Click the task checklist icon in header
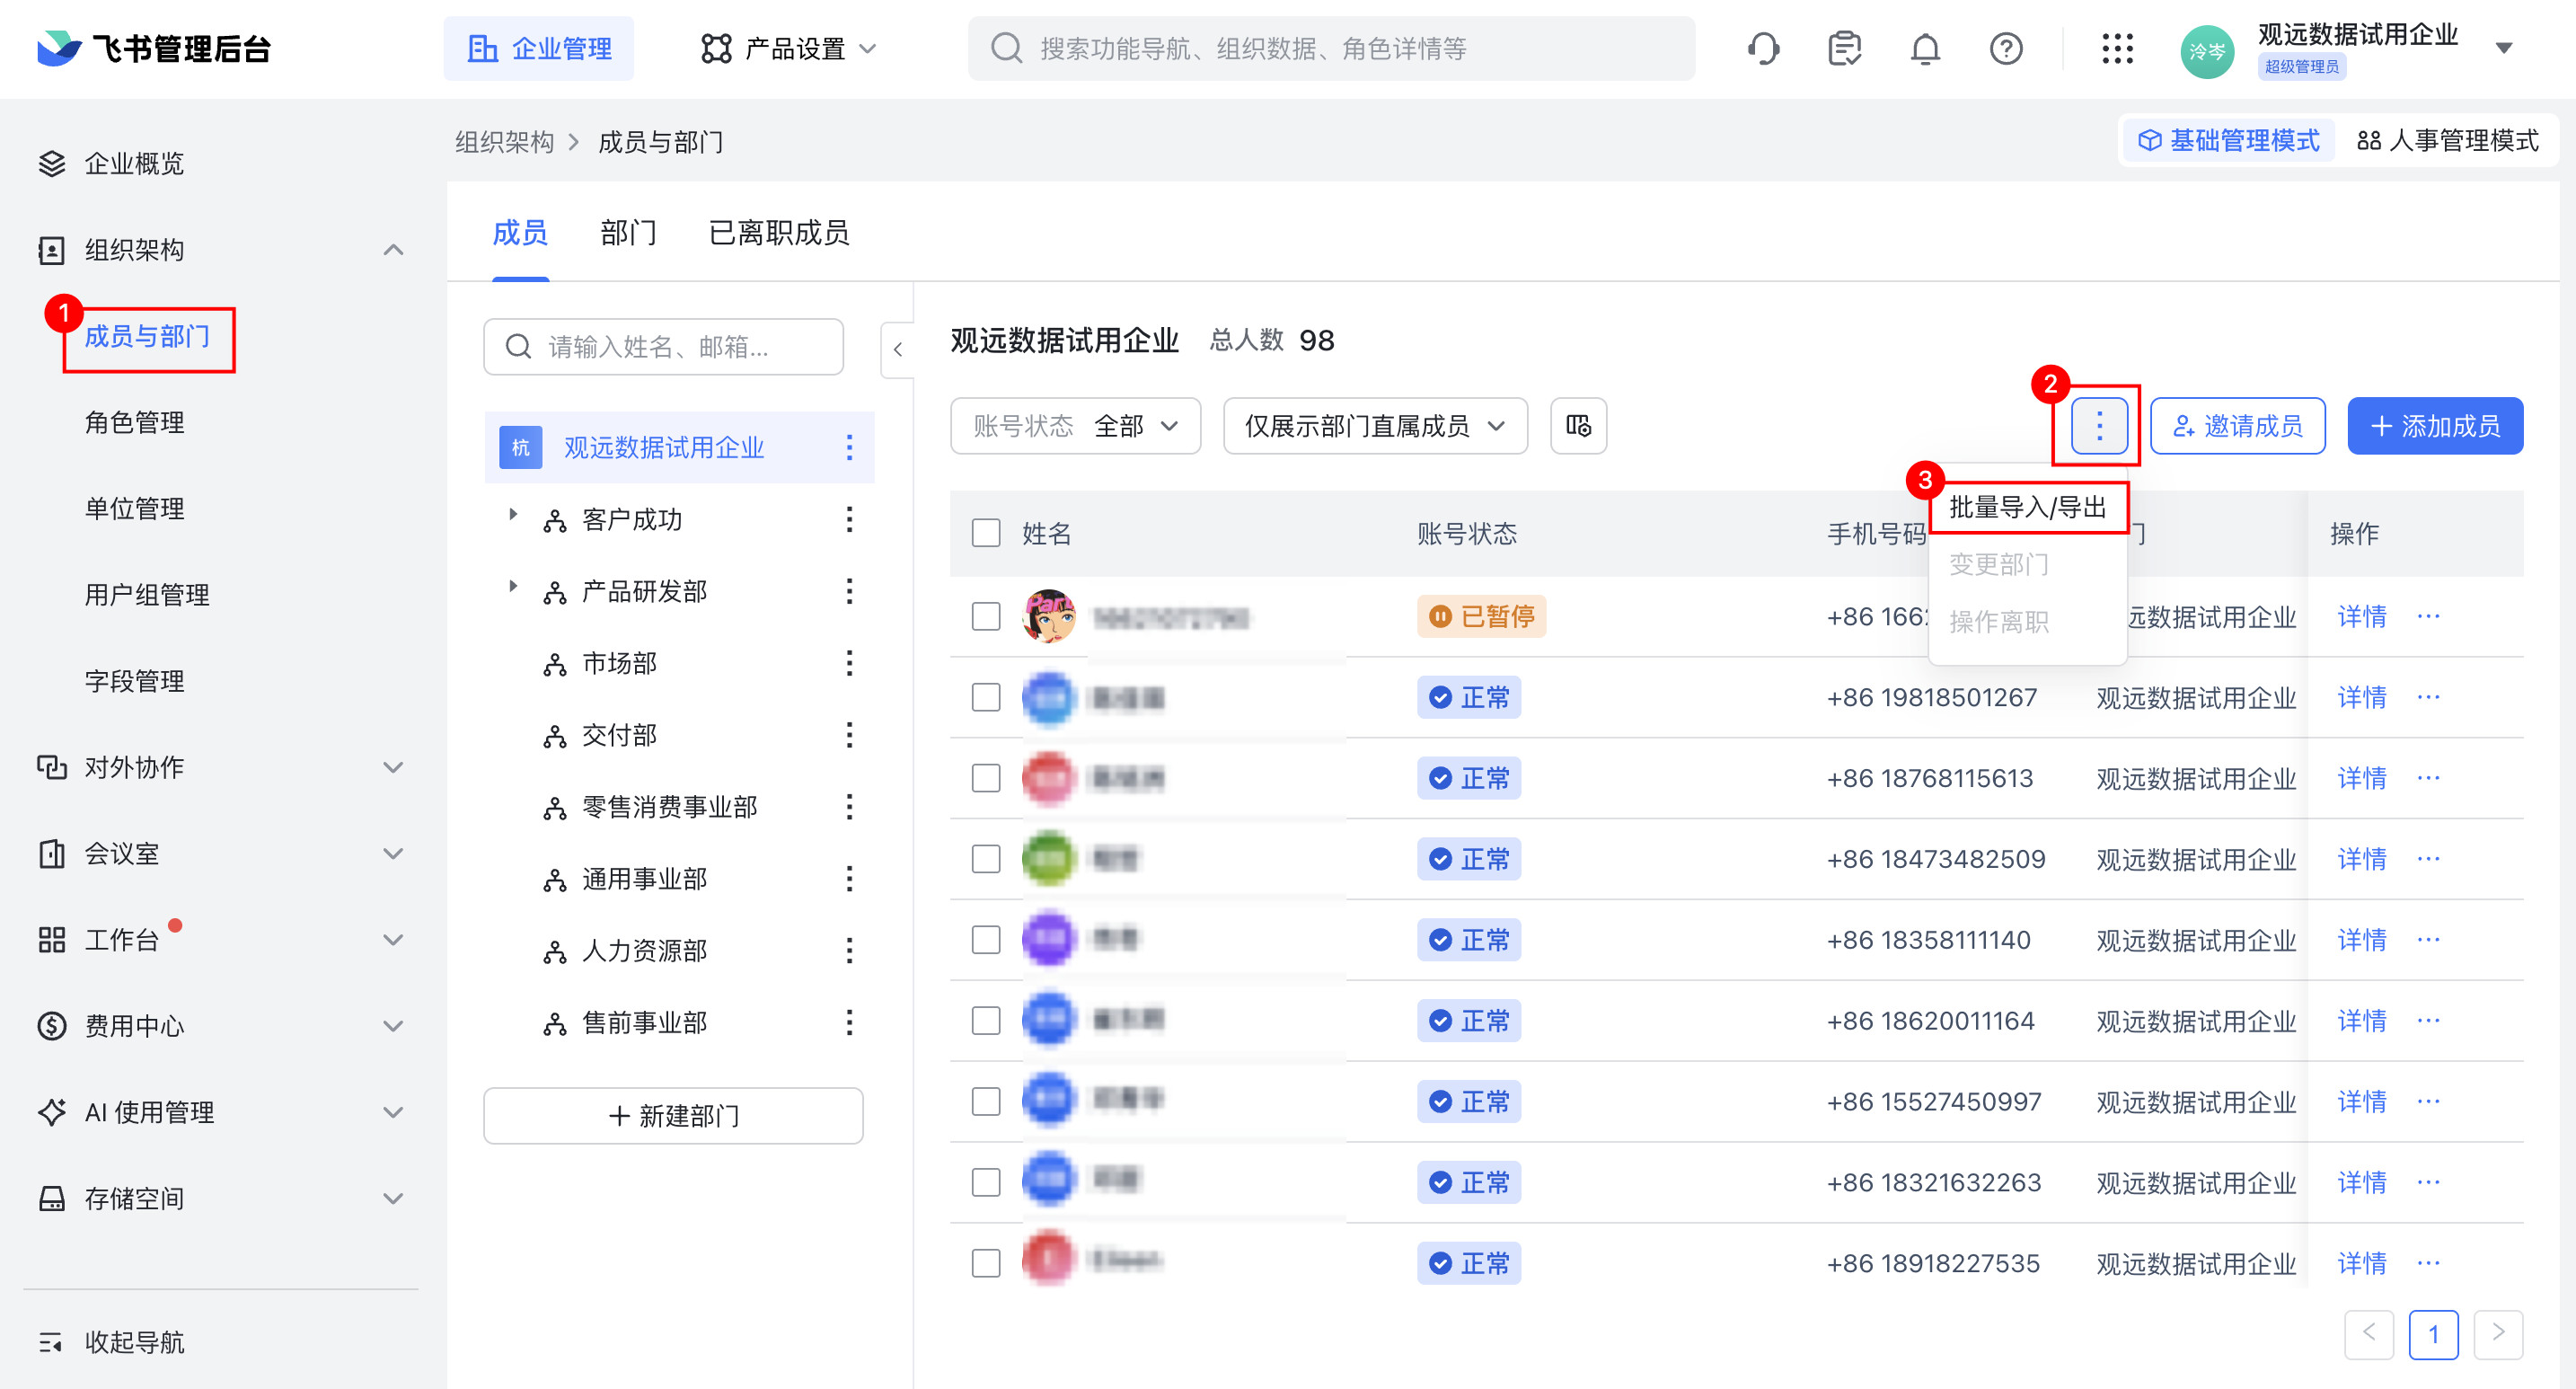 coord(1844,48)
